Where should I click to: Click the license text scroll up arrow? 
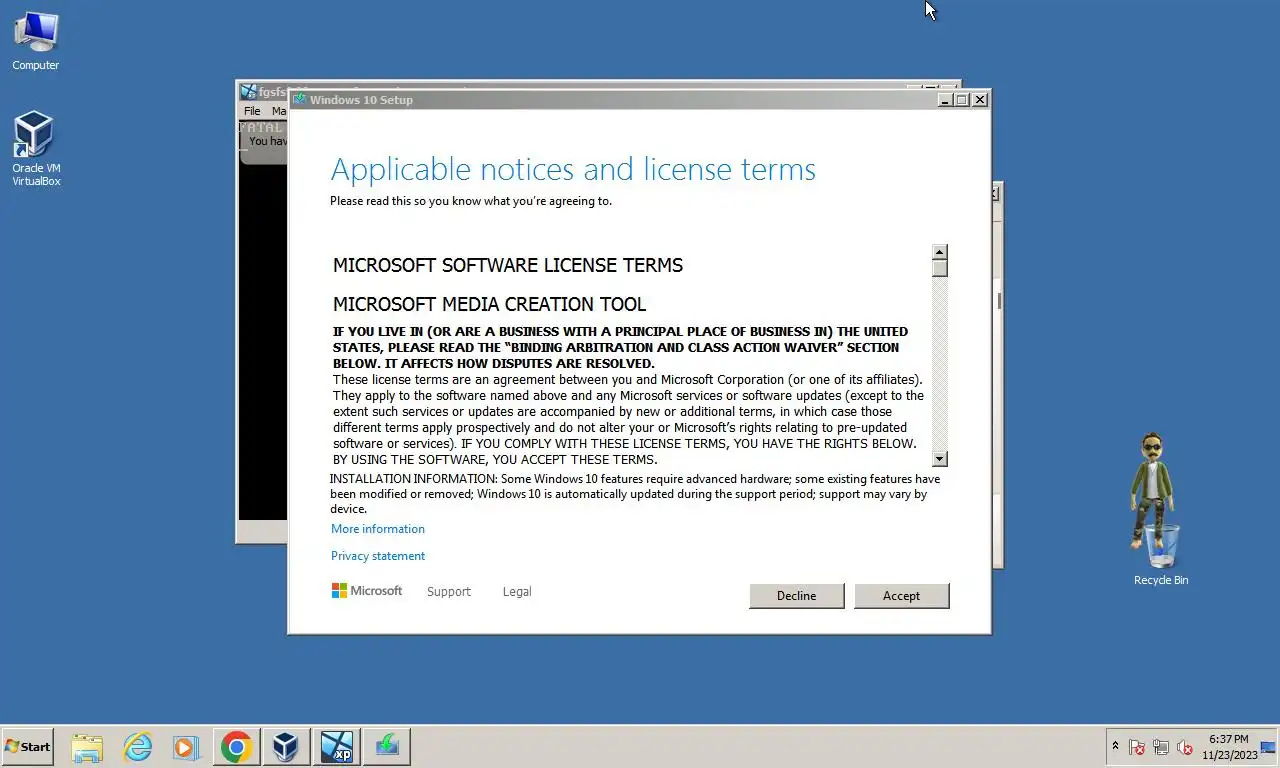[x=939, y=252]
